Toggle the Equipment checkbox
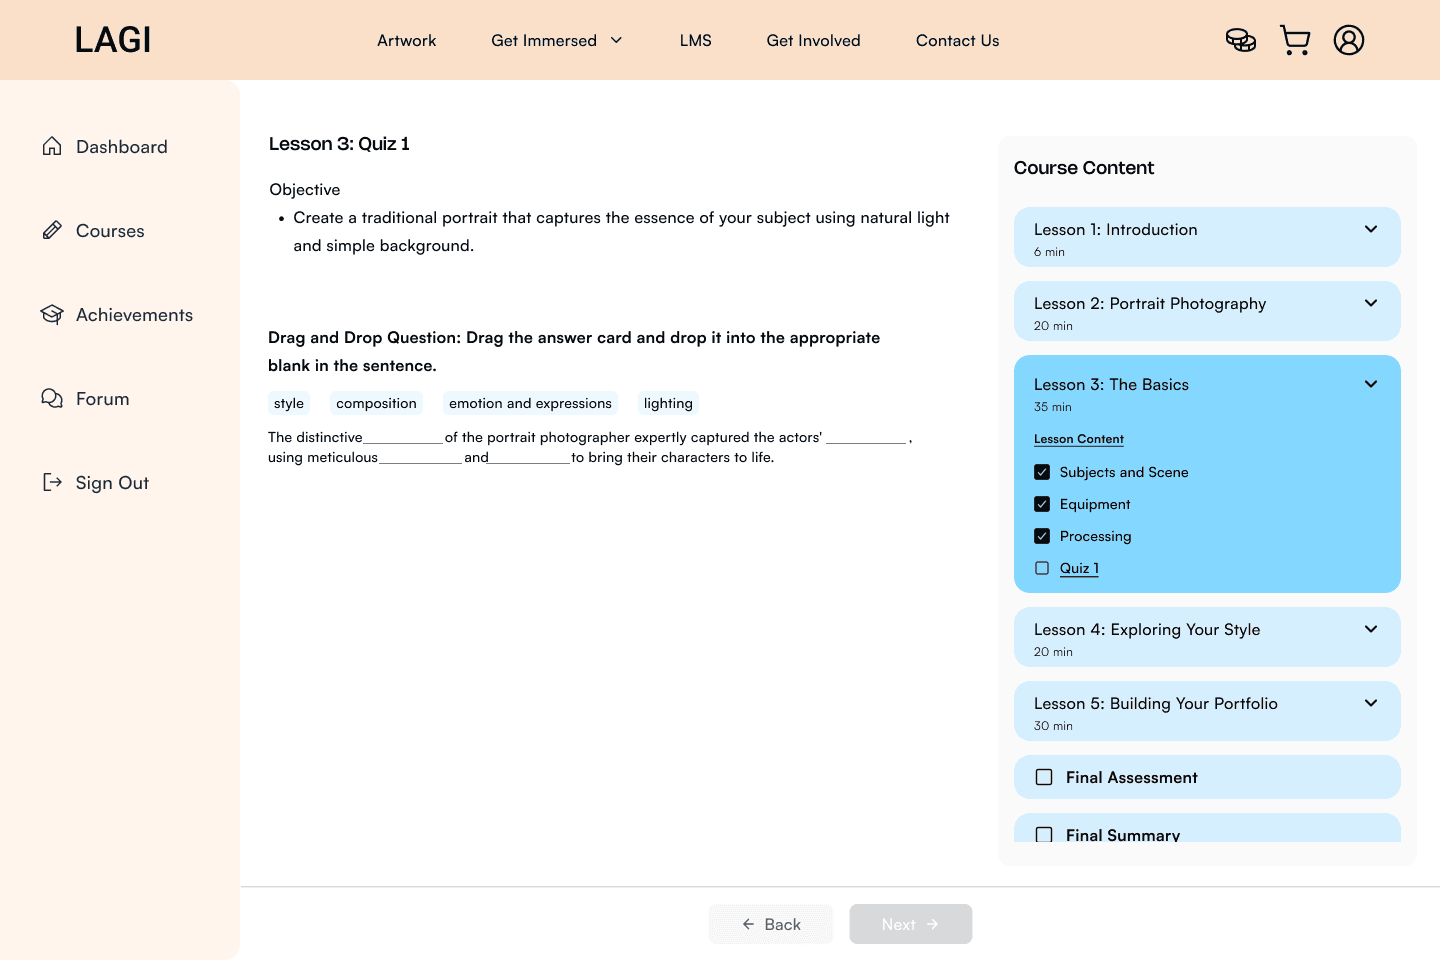 [x=1042, y=504]
